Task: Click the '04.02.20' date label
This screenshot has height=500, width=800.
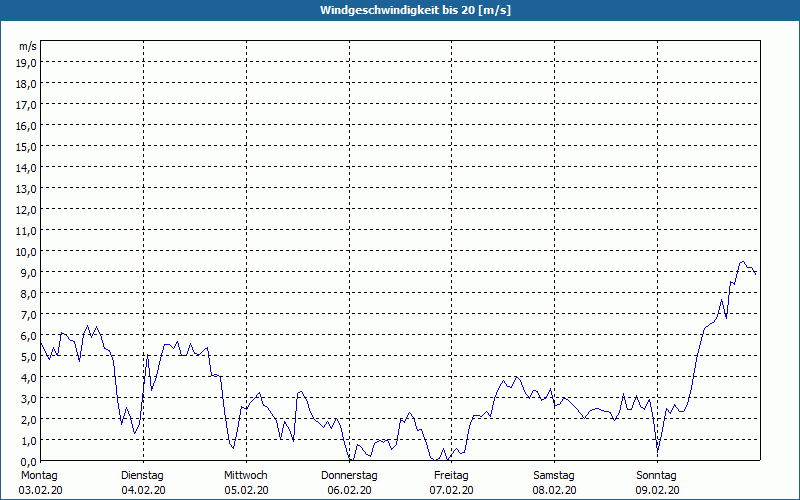Action: (143, 490)
